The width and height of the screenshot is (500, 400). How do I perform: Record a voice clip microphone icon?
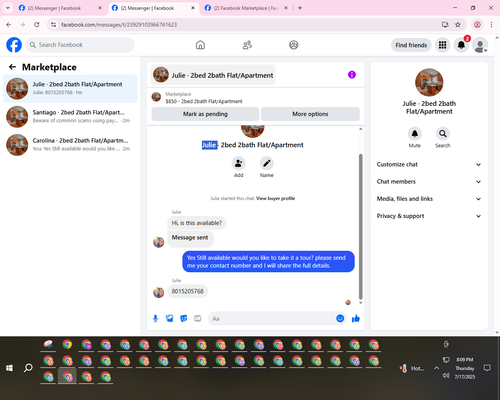155,319
